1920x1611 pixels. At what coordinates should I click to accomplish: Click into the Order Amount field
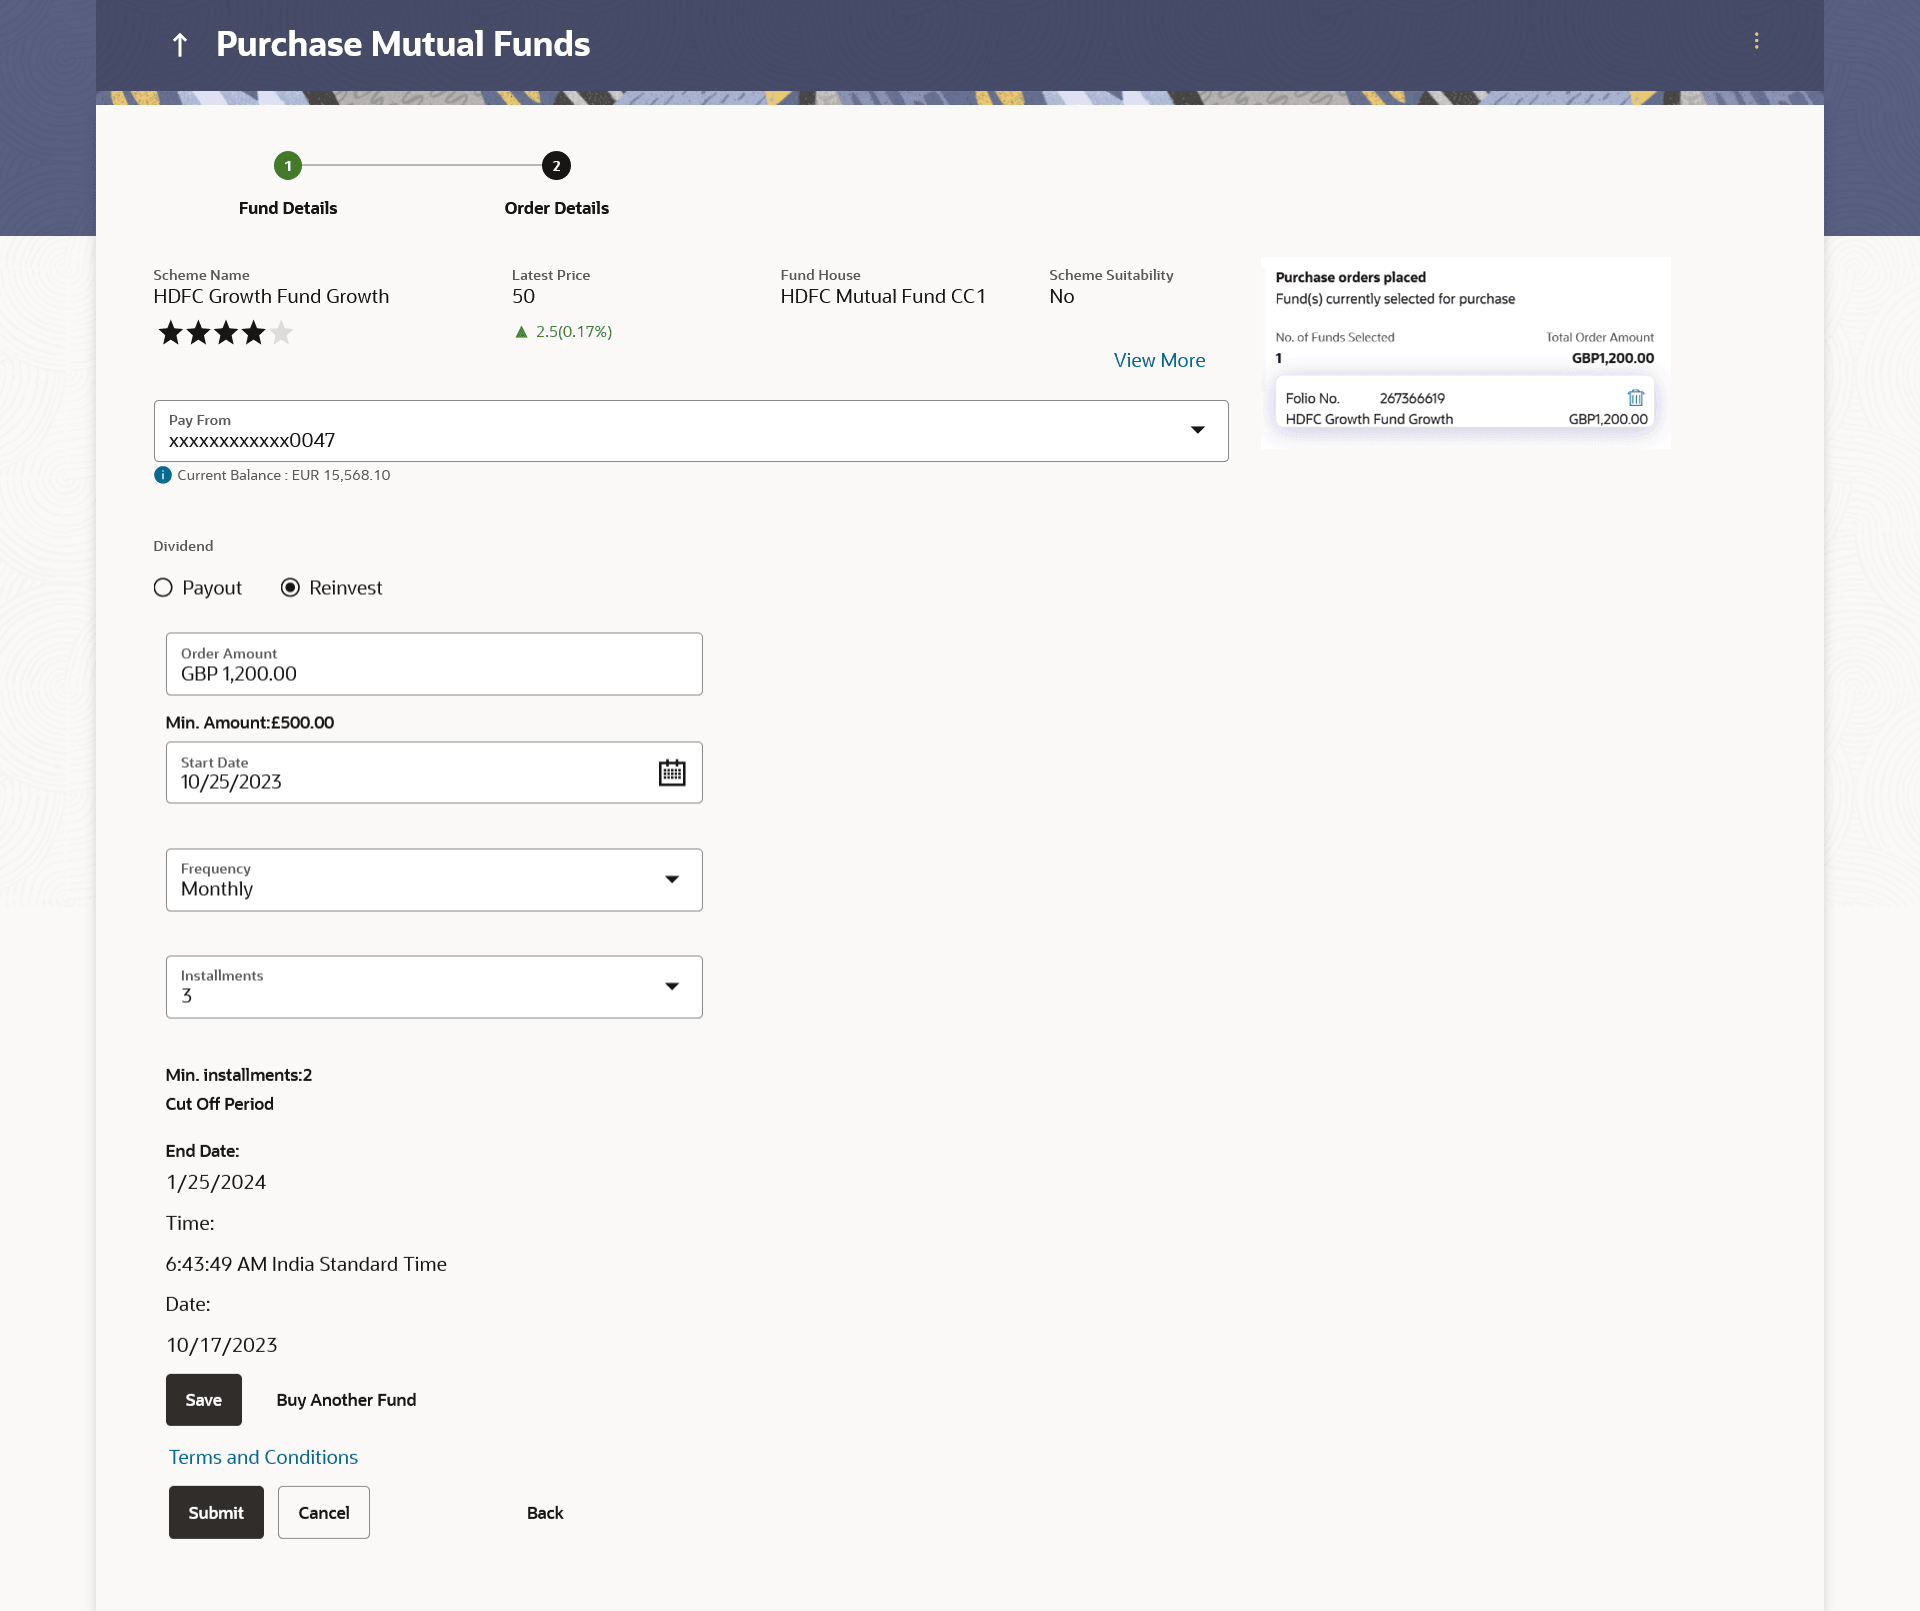[434, 665]
